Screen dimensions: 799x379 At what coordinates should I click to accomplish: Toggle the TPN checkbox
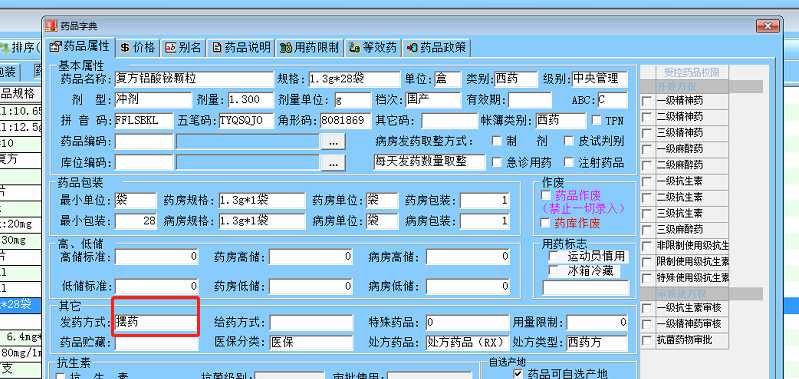point(597,121)
